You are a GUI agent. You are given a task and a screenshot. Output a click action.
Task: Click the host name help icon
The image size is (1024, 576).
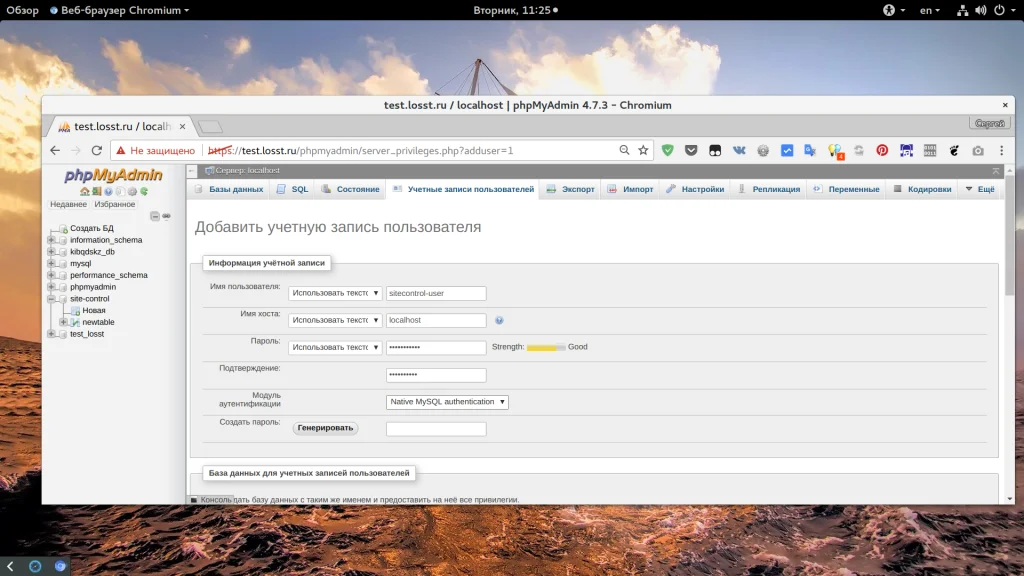coord(499,321)
